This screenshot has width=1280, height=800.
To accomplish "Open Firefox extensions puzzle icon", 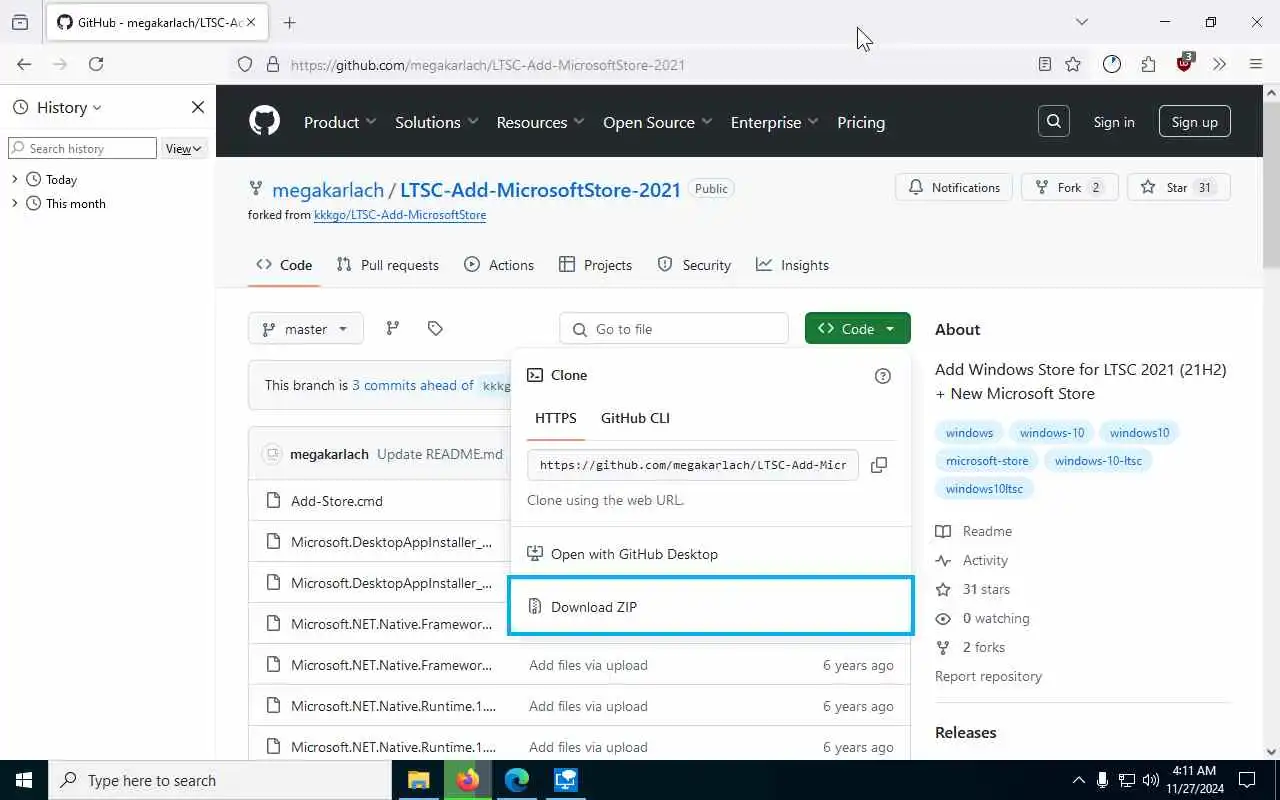I will tap(1148, 64).
